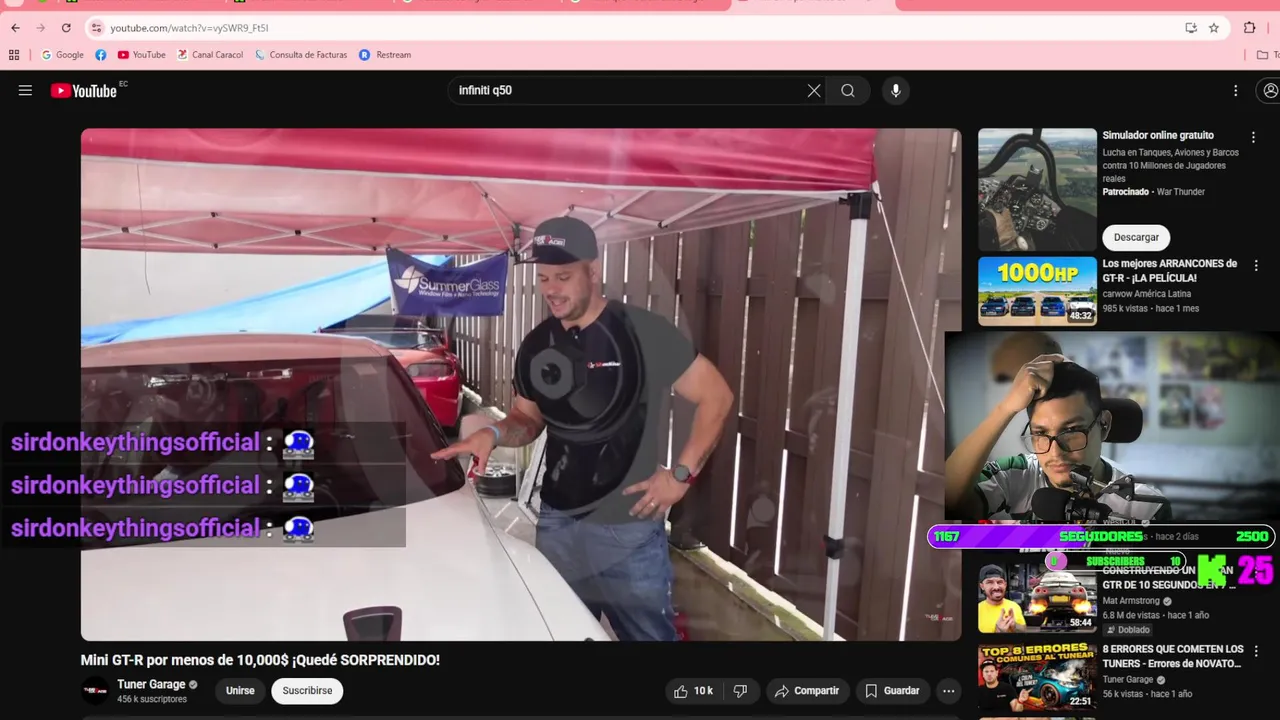Go to the YouTube home logo
This screenshot has height=720, width=1280.
click(84, 91)
